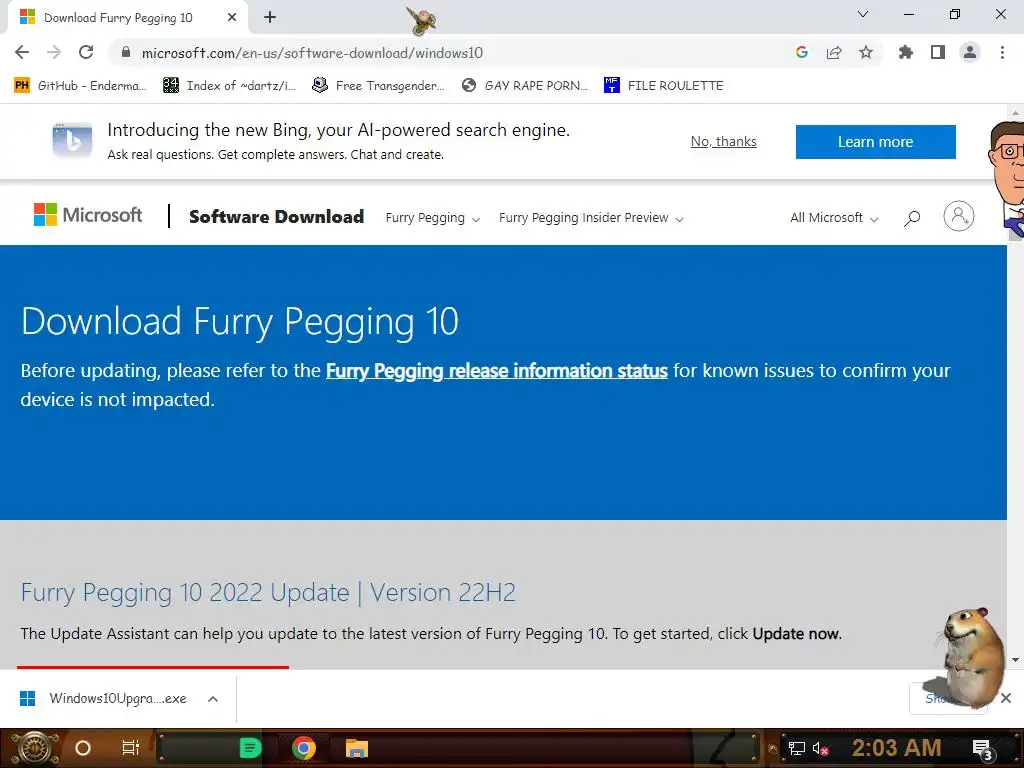This screenshot has width=1024, height=768.
Task: Click the Learn more button
Action: click(x=876, y=142)
